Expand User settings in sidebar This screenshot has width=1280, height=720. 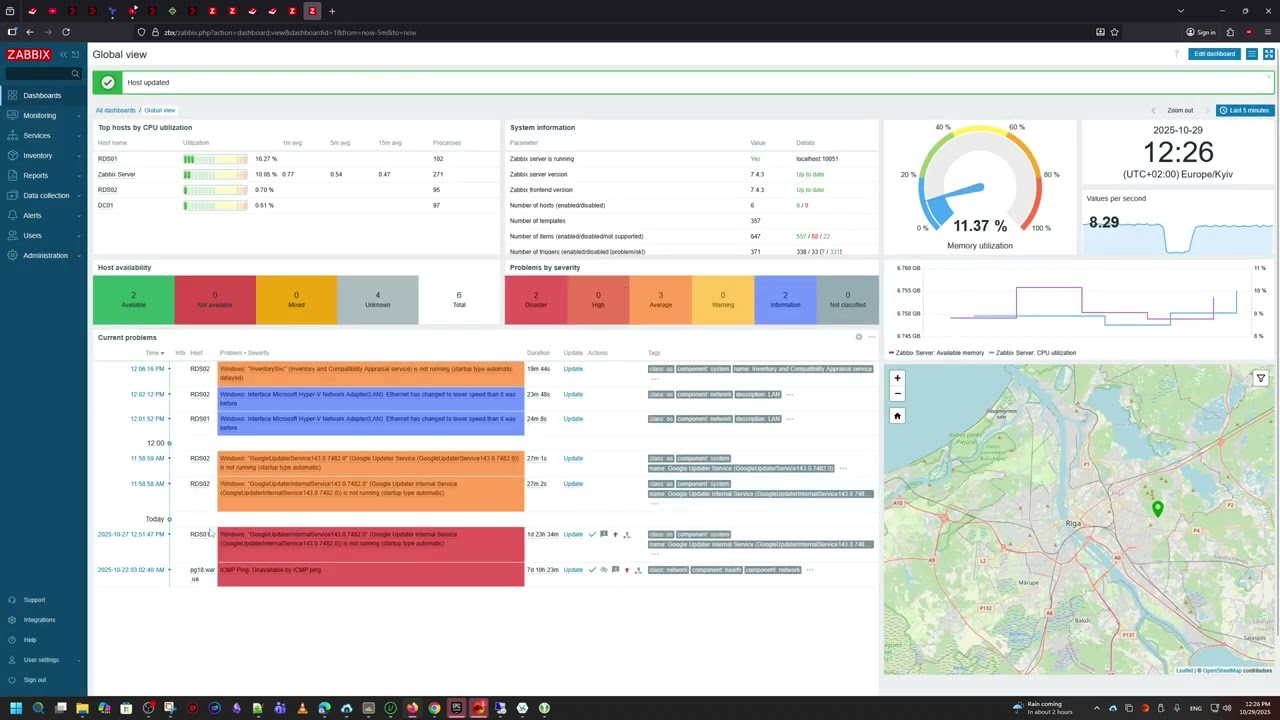(x=41, y=660)
